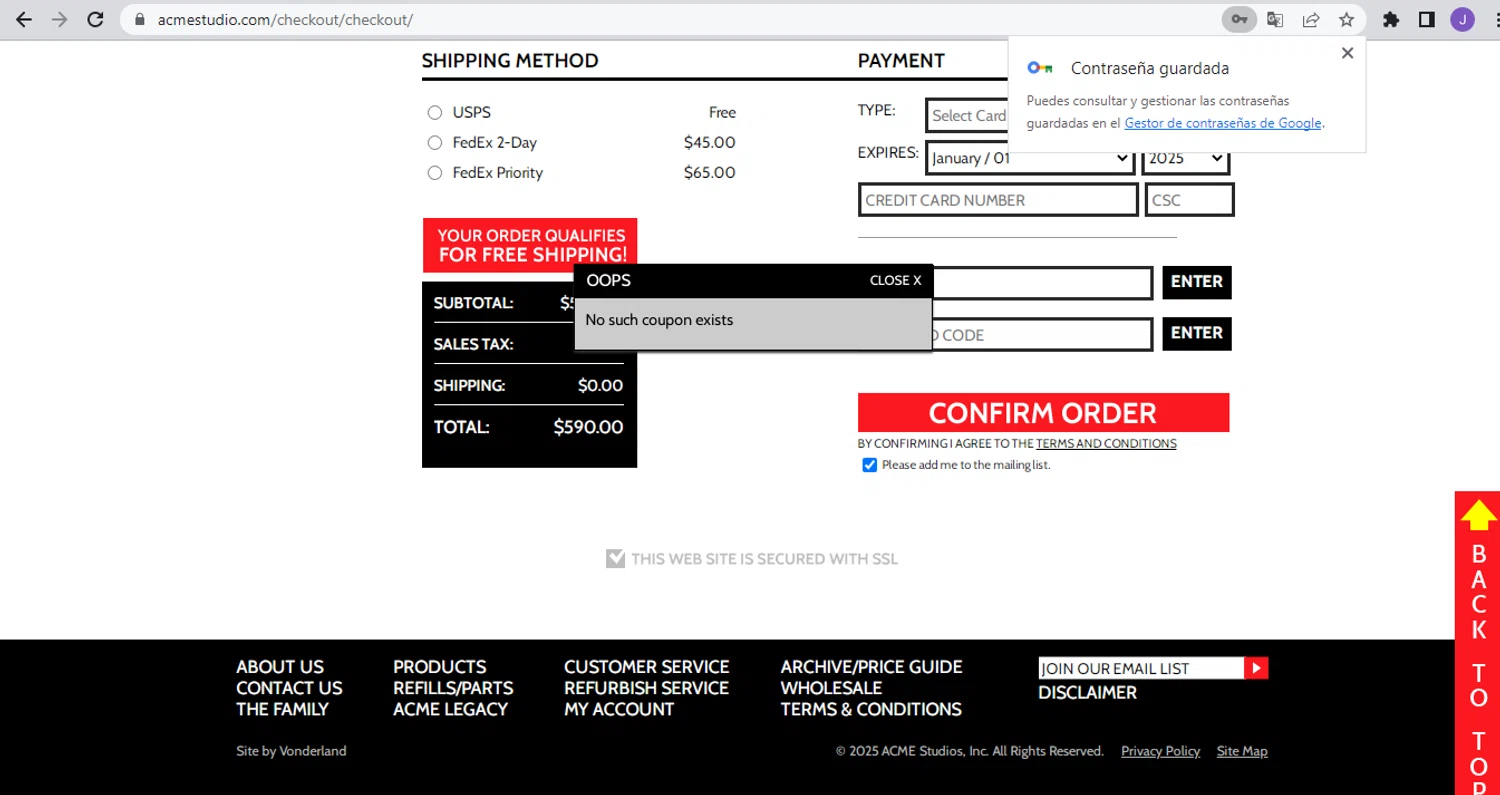
Task: Open the profile avatar J
Action: [1462, 19]
